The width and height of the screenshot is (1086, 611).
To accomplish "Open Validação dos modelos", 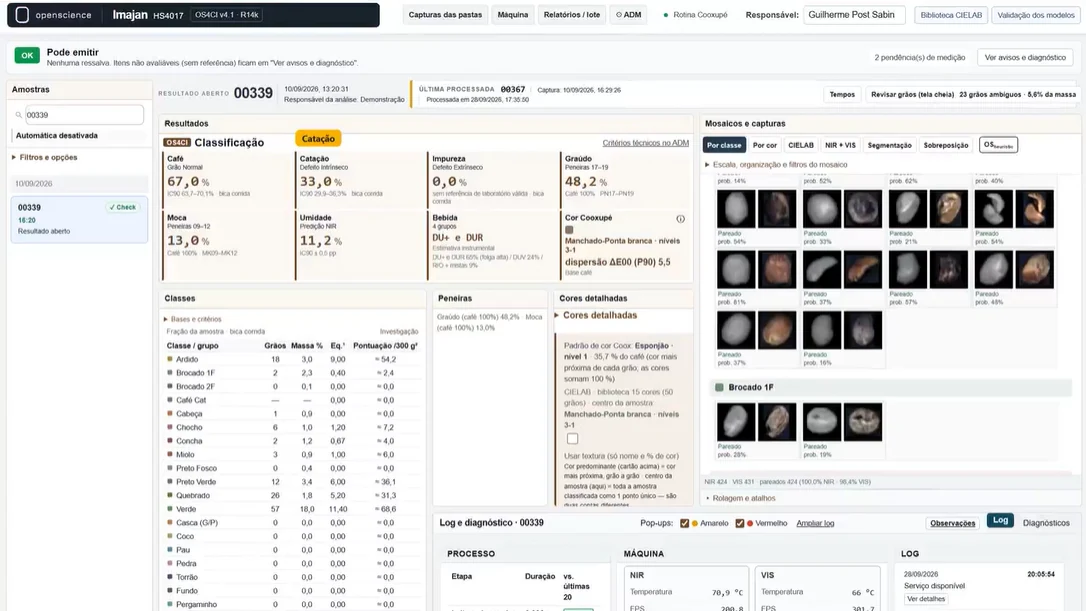I will pyautogui.click(x=1036, y=15).
